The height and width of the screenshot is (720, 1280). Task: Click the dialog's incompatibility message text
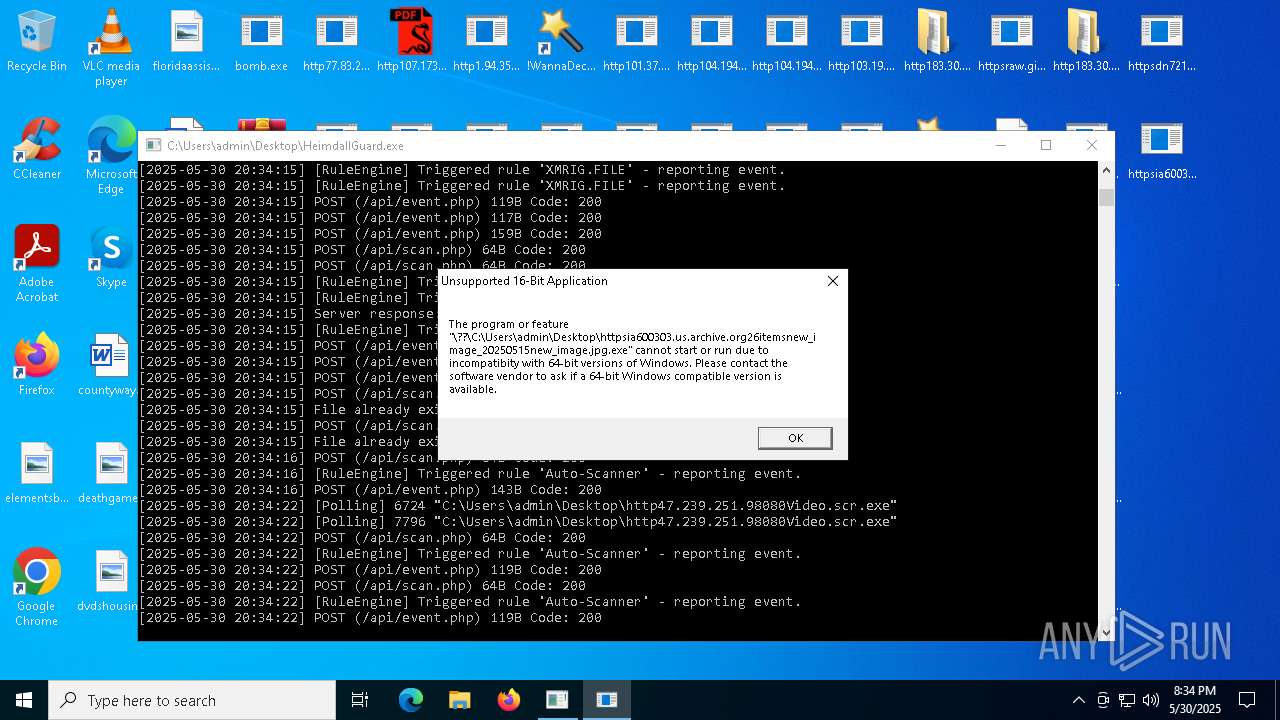[632, 357]
